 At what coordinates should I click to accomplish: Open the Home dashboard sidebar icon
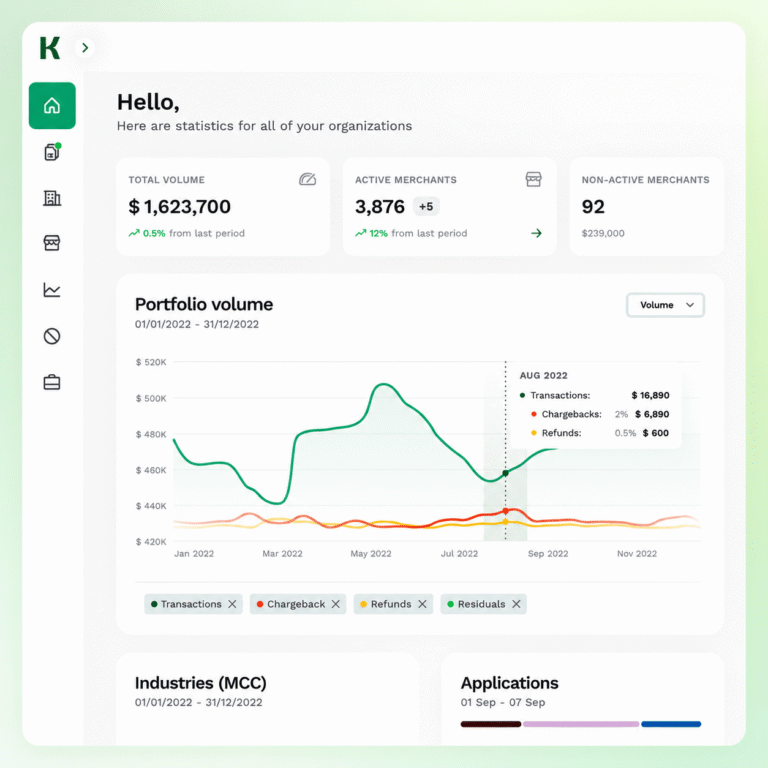[x=52, y=105]
